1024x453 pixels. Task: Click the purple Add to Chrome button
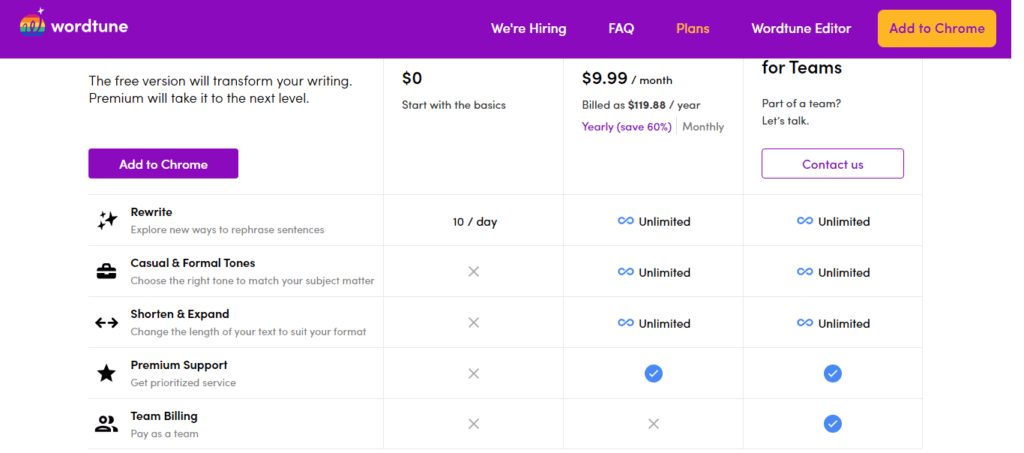tap(163, 164)
